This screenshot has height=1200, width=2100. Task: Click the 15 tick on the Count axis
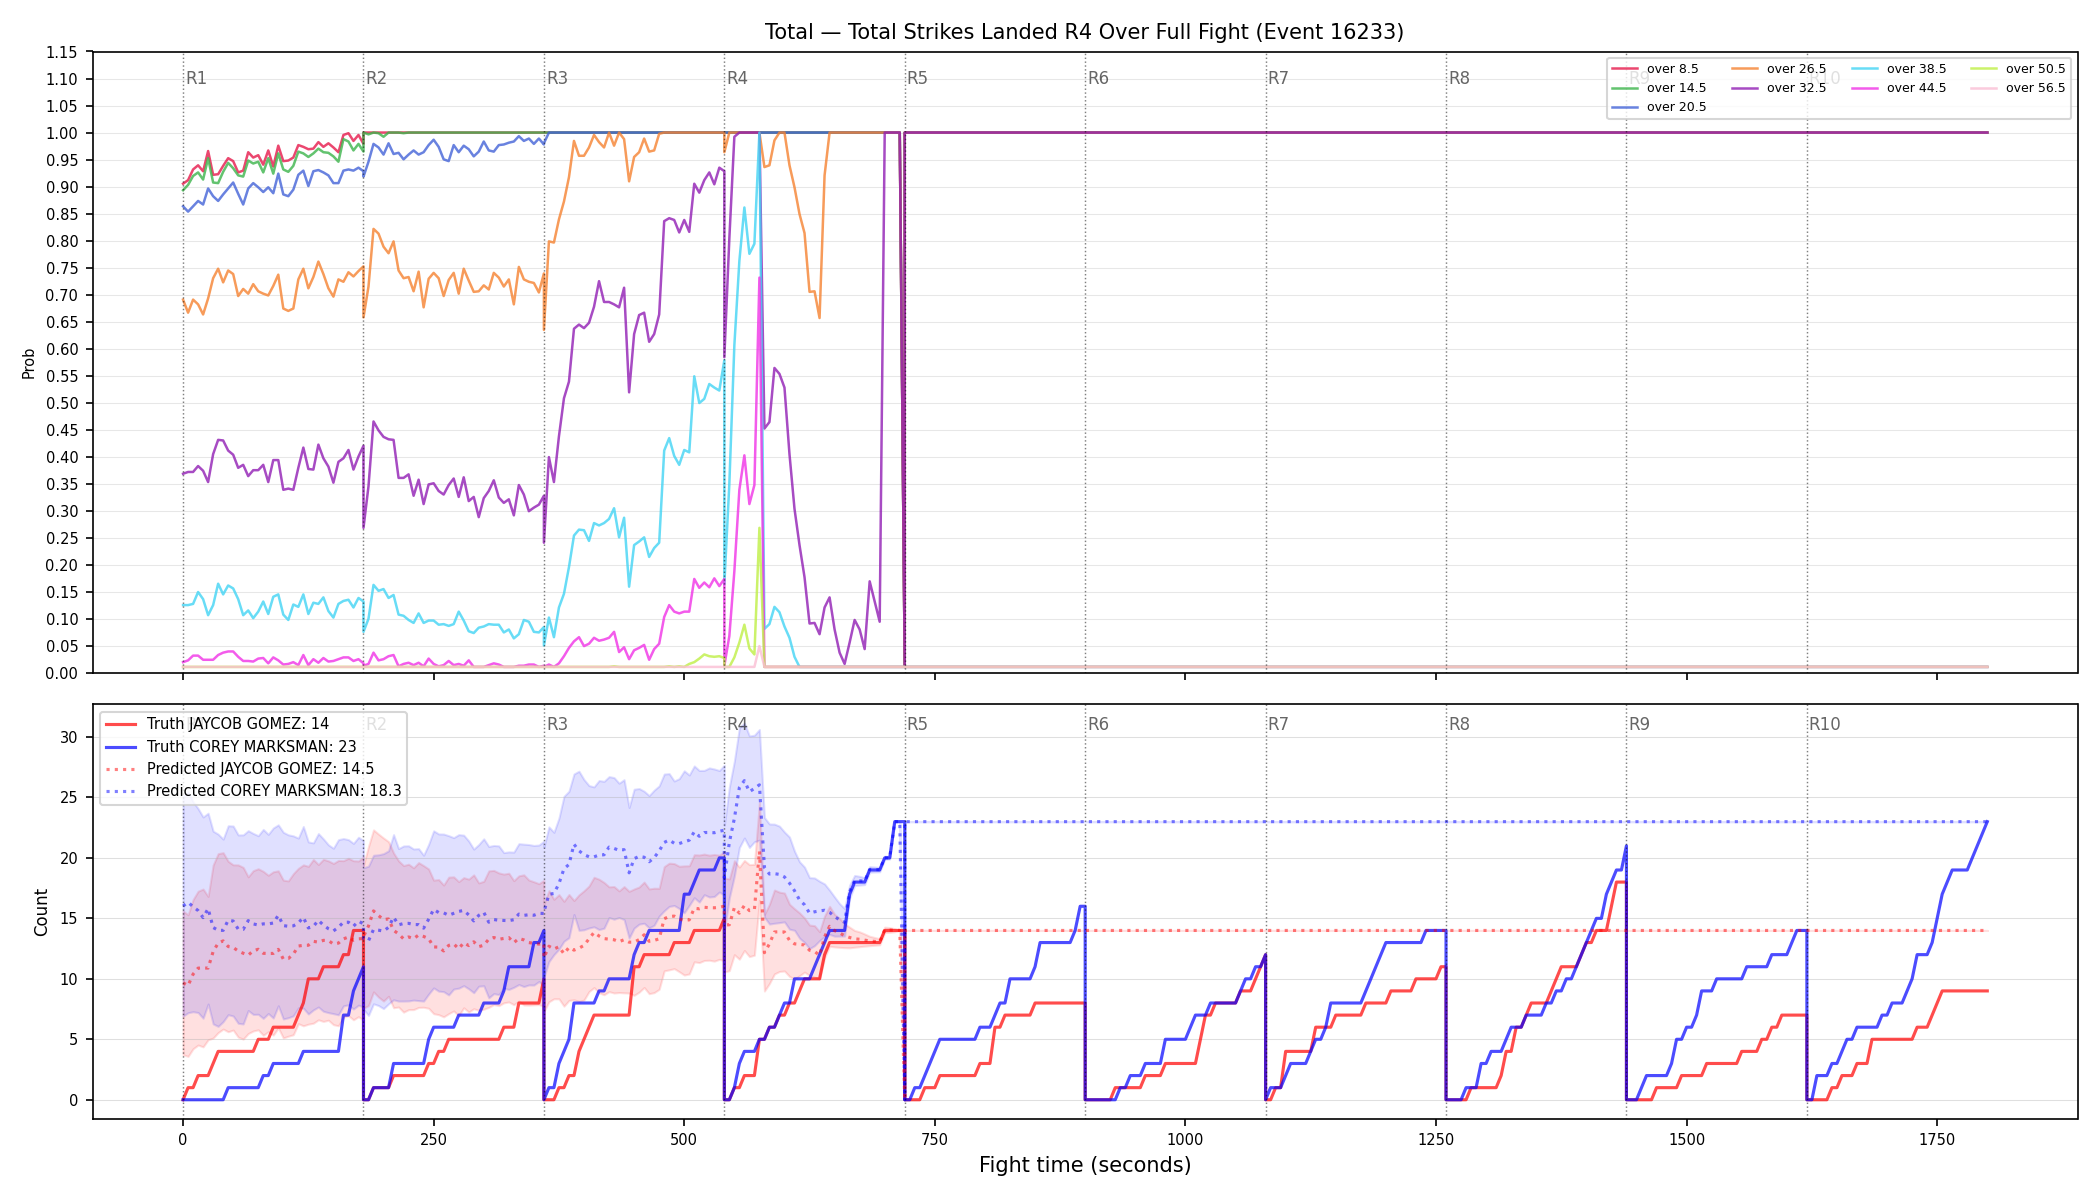(x=69, y=919)
